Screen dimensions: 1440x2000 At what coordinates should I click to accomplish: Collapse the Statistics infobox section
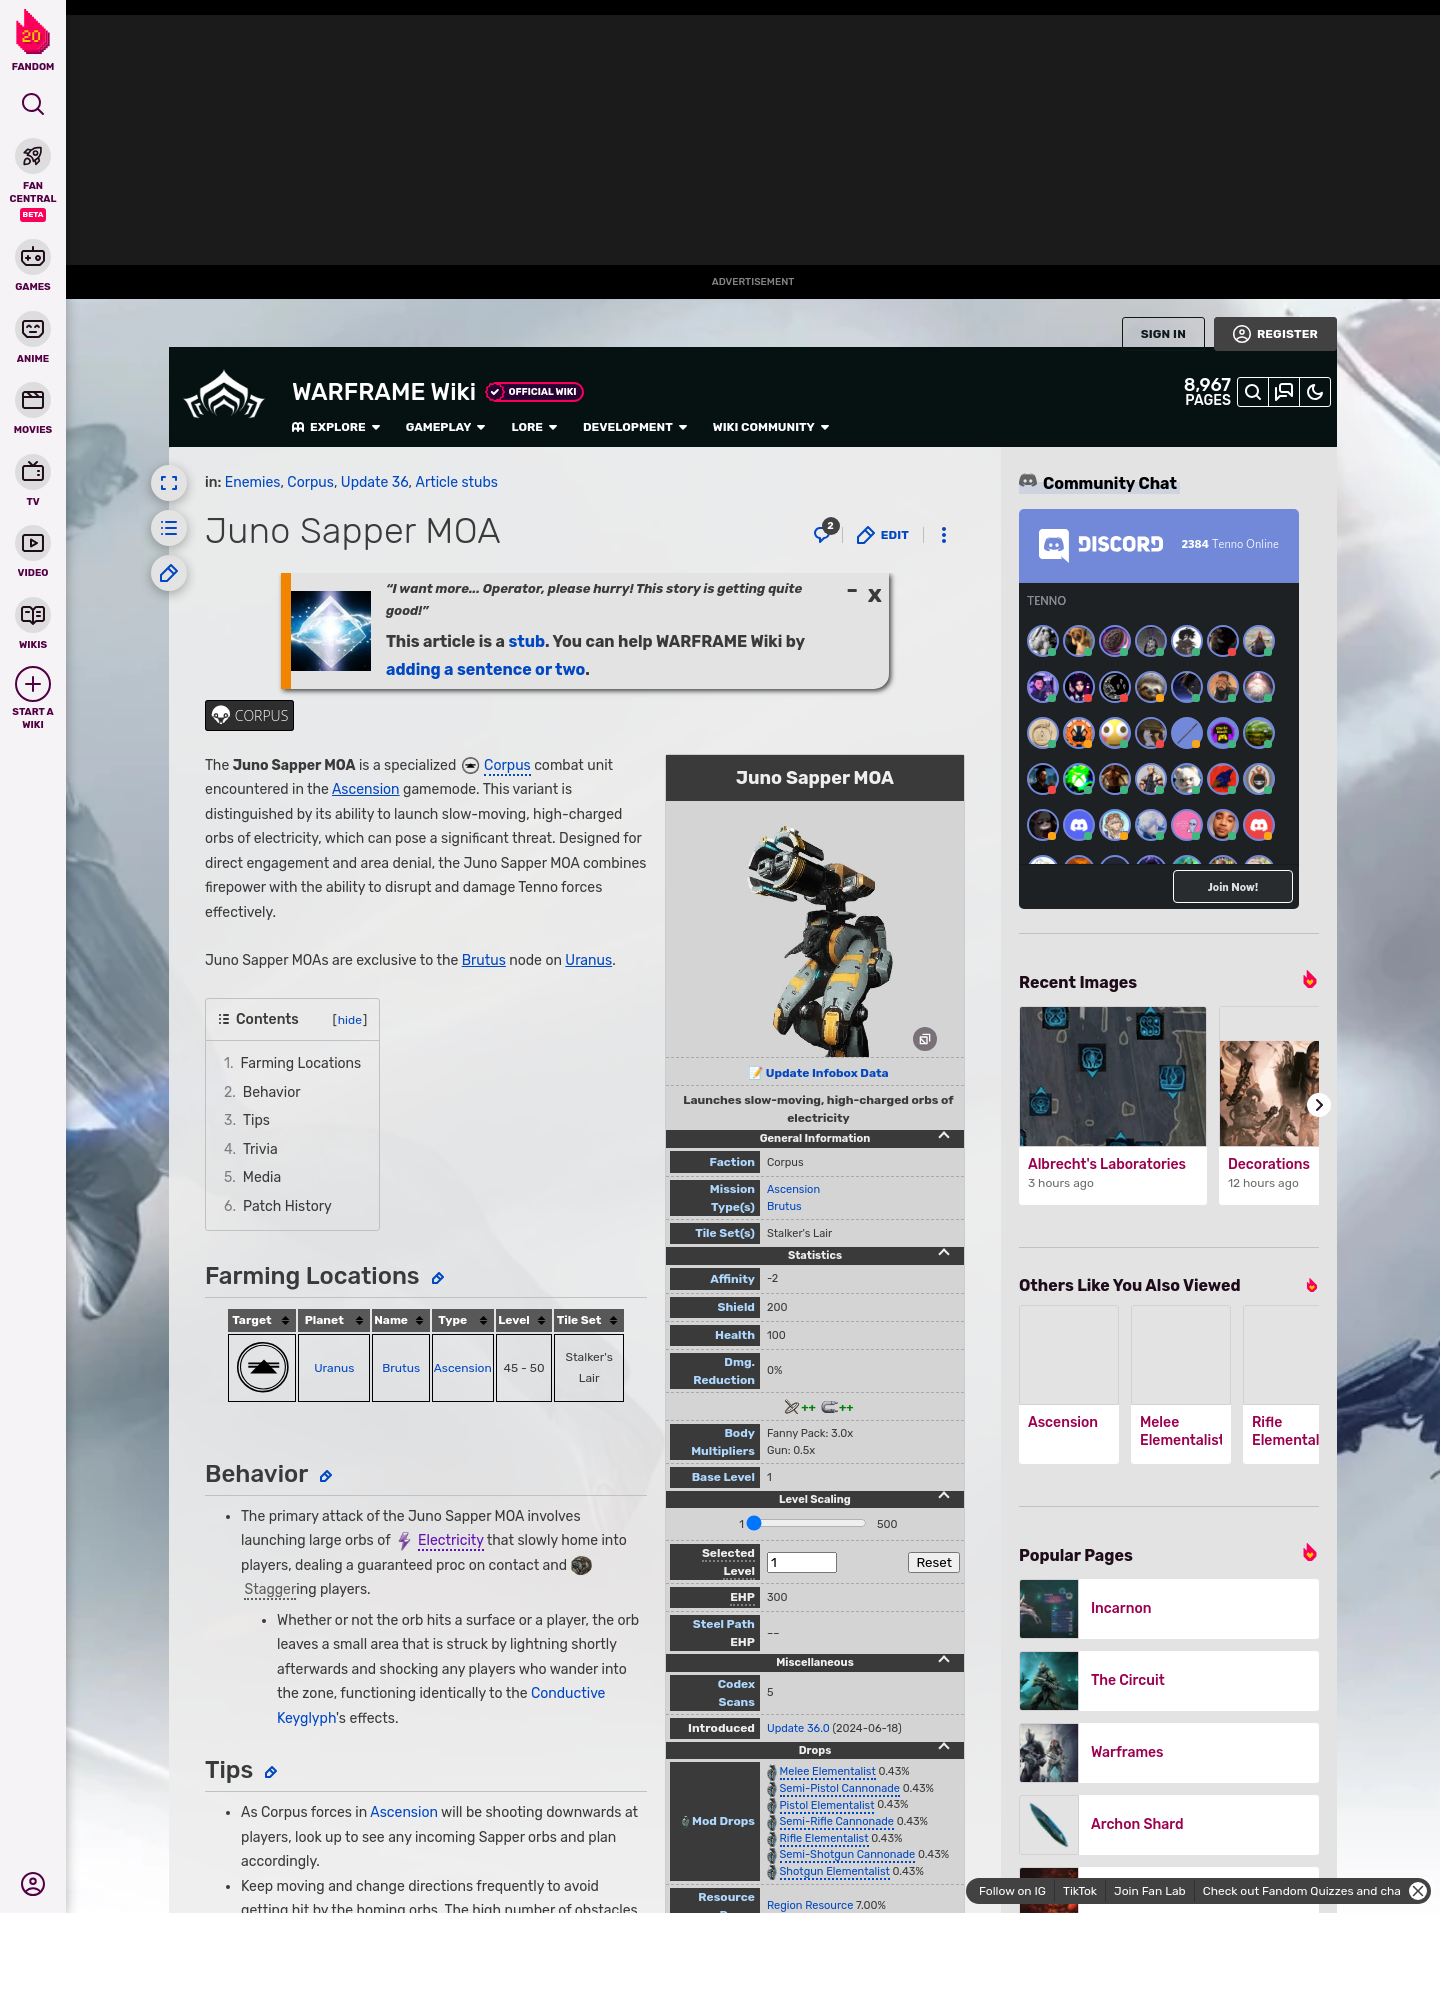pos(944,1253)
